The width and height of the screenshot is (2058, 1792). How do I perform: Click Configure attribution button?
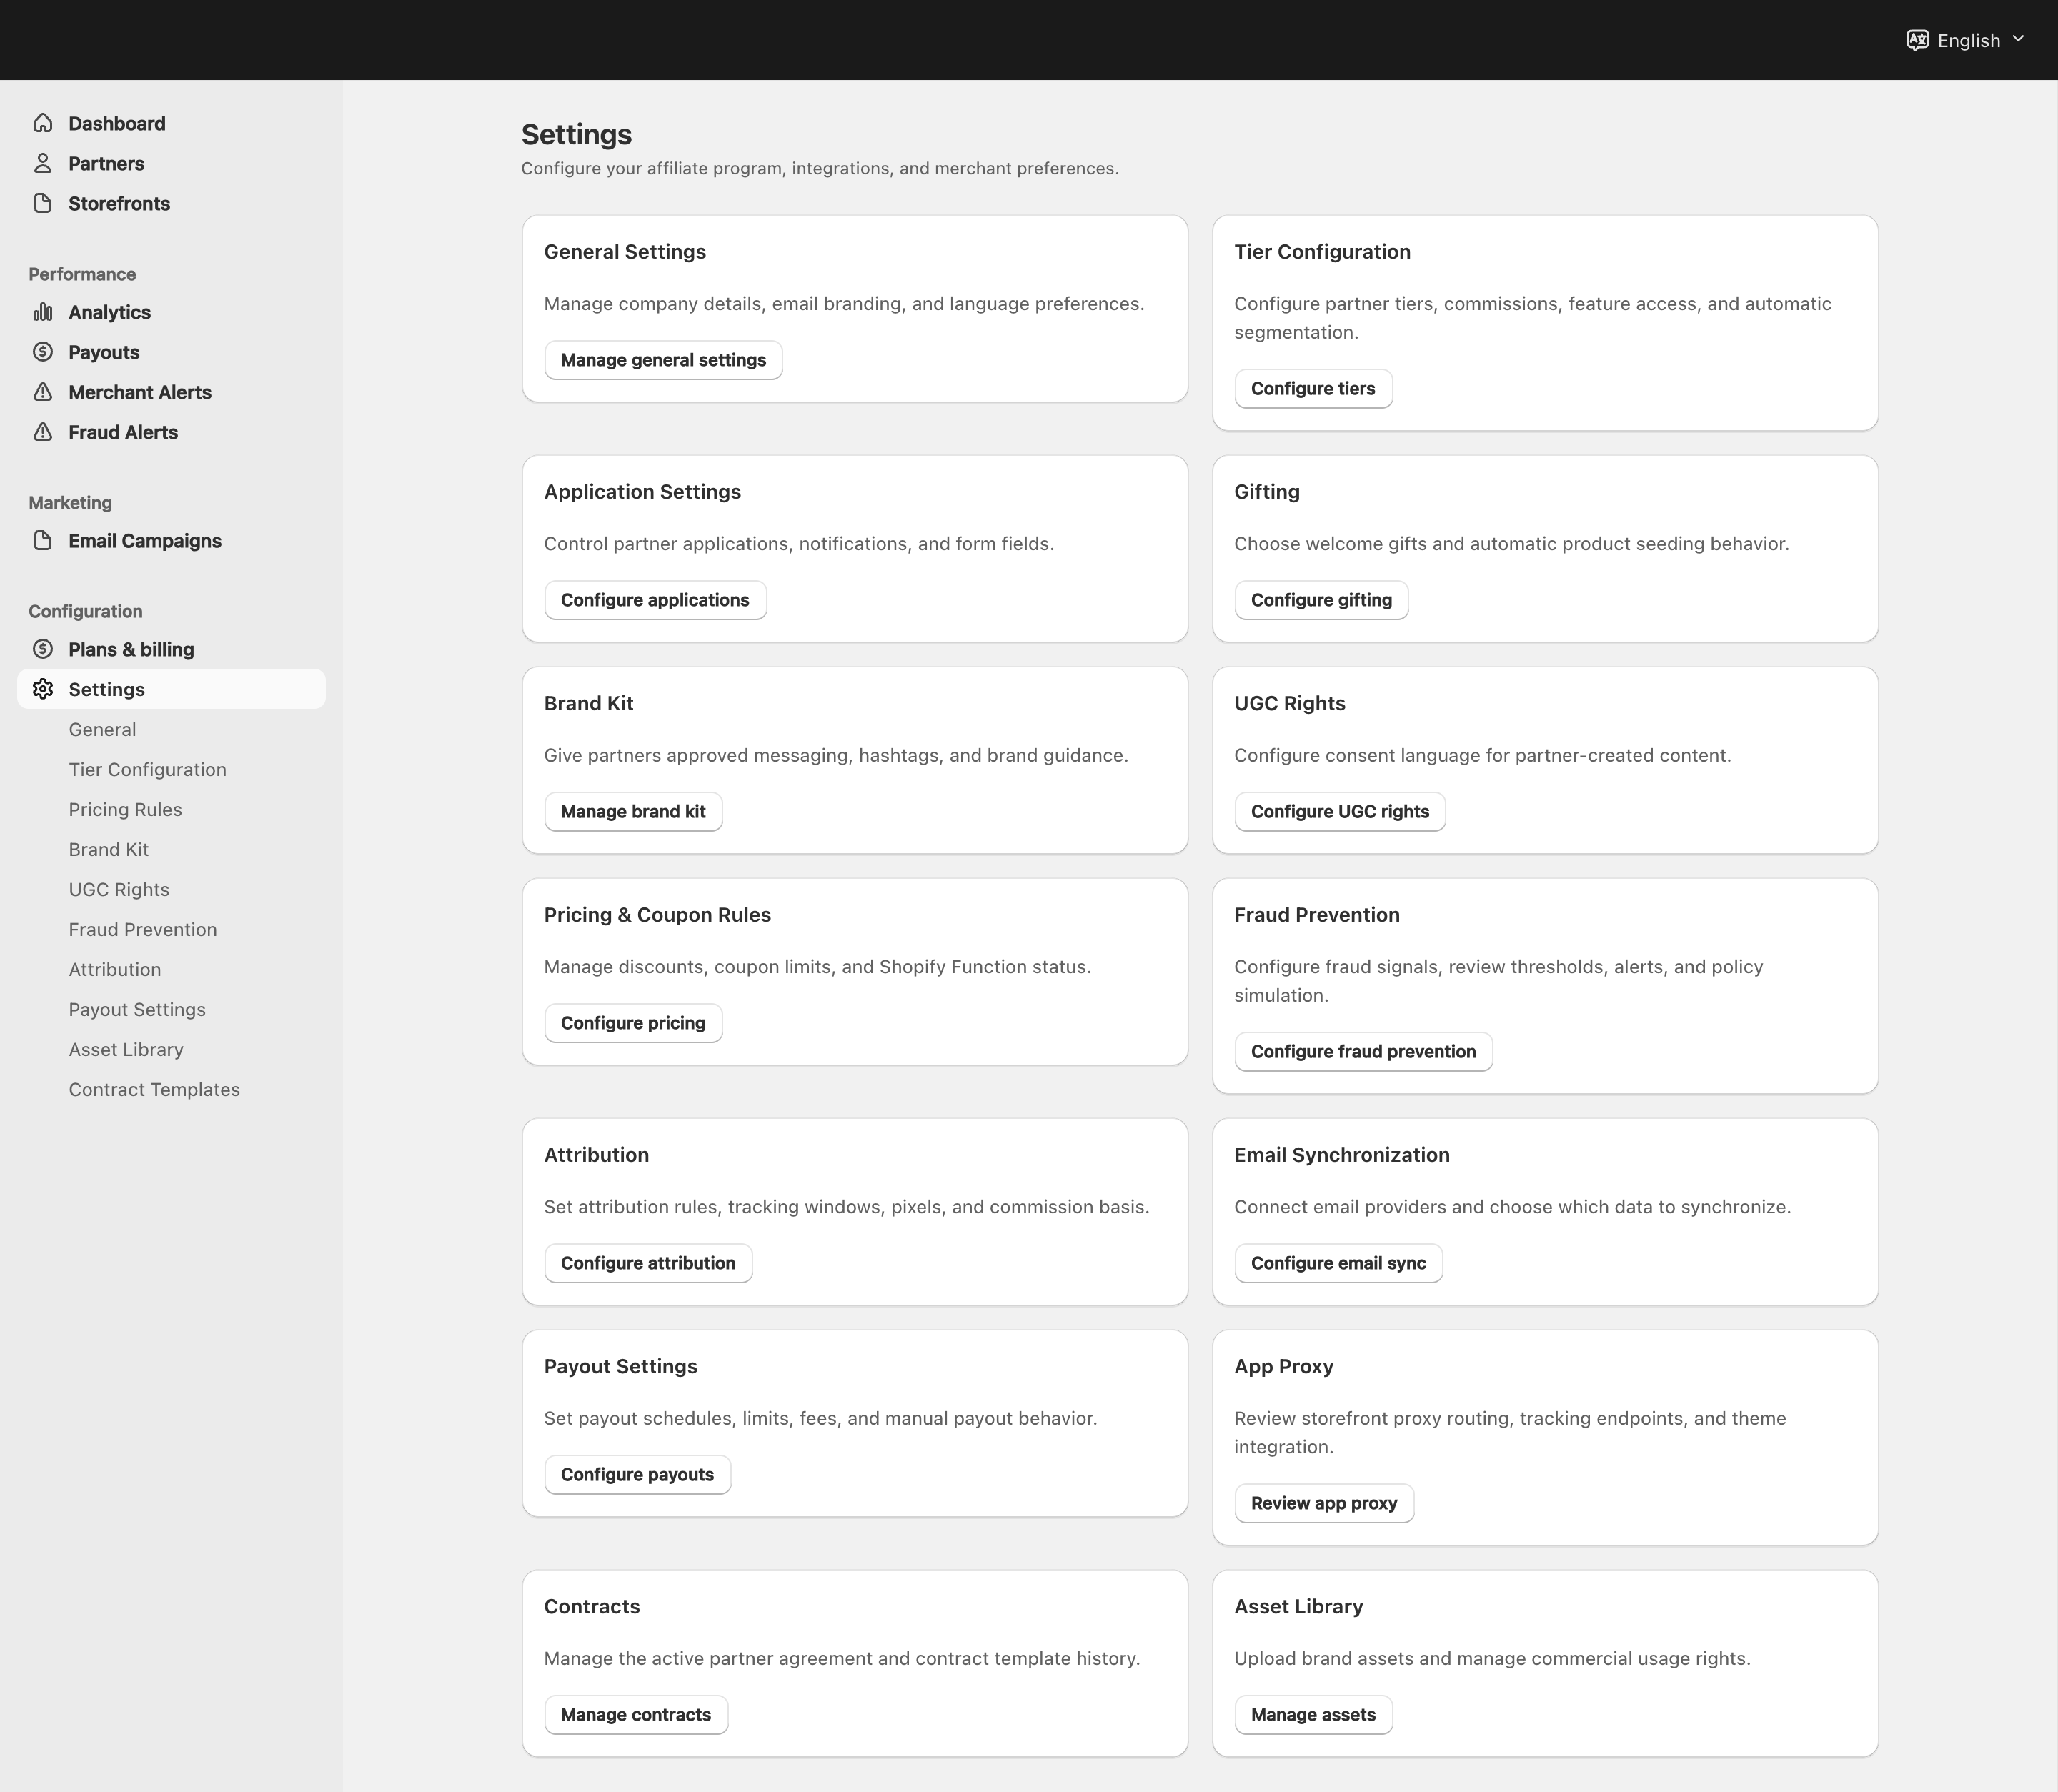click(x=648, y=1263)
